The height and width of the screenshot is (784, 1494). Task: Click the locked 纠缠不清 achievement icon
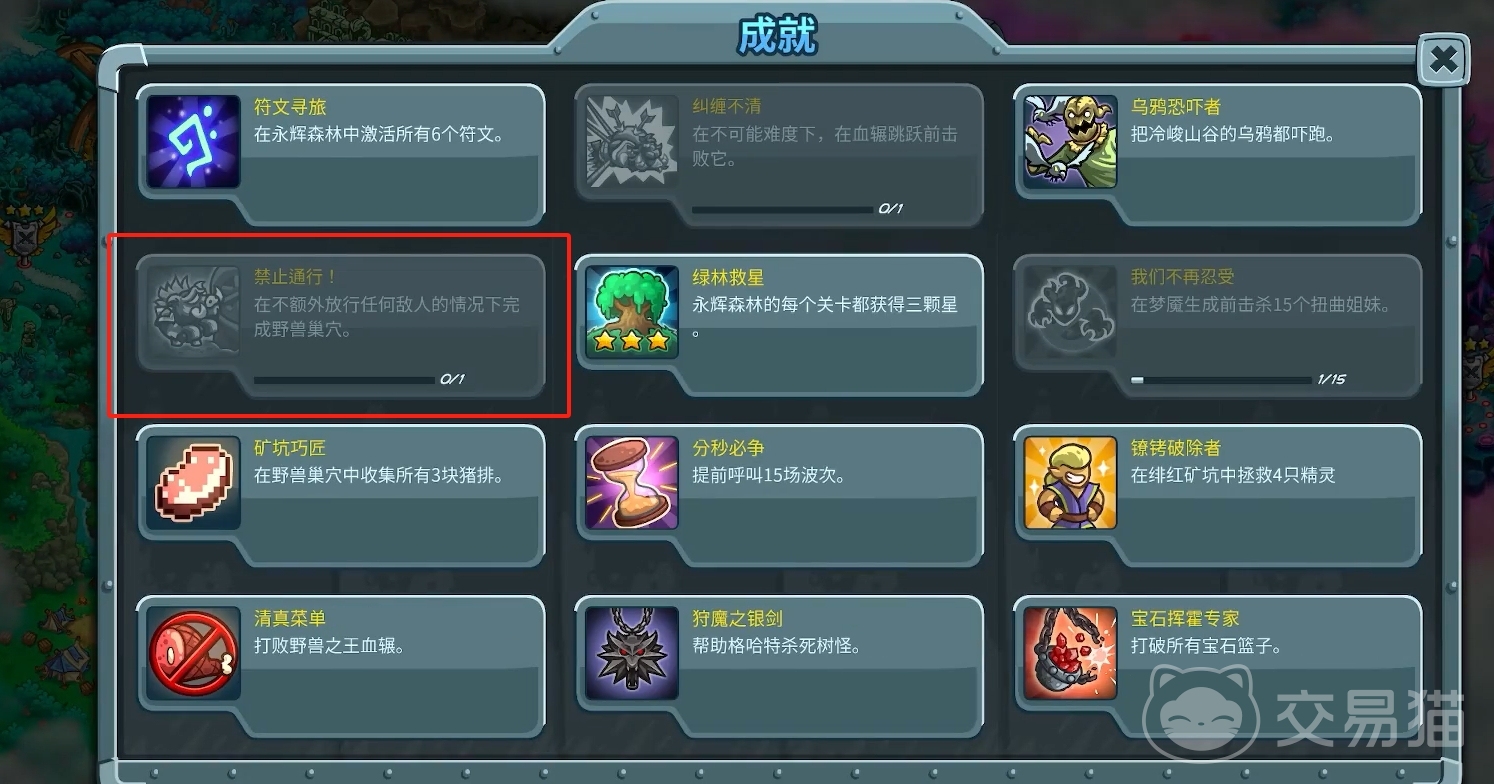tap(632, 142)
